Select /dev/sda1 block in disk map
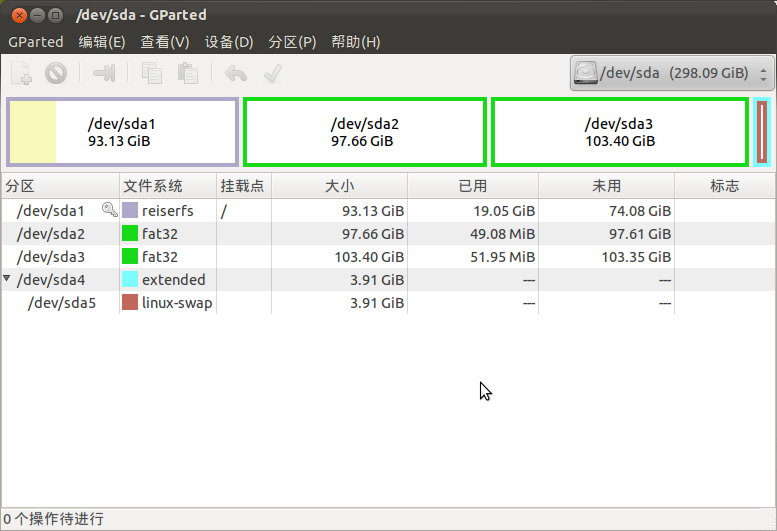This screenshot has height=531, width=777. [x=122, y=132]
